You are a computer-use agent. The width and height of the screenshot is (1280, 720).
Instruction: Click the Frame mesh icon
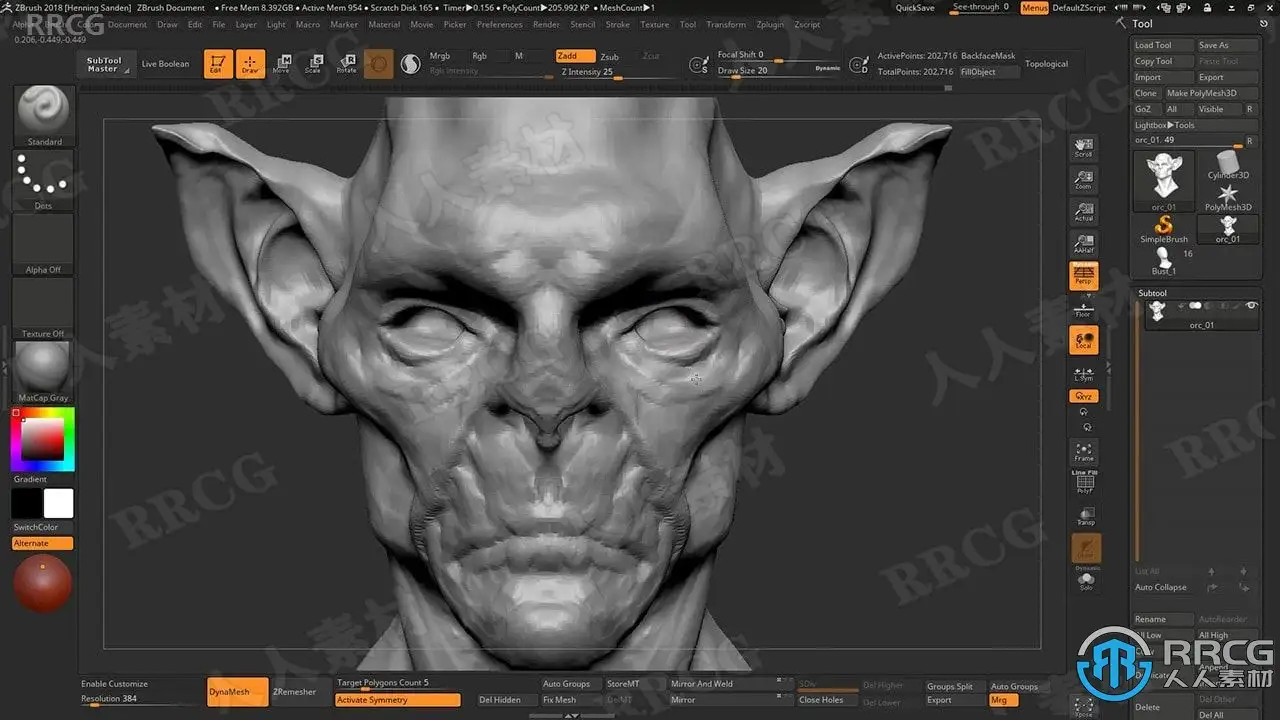pos(1083,452)
